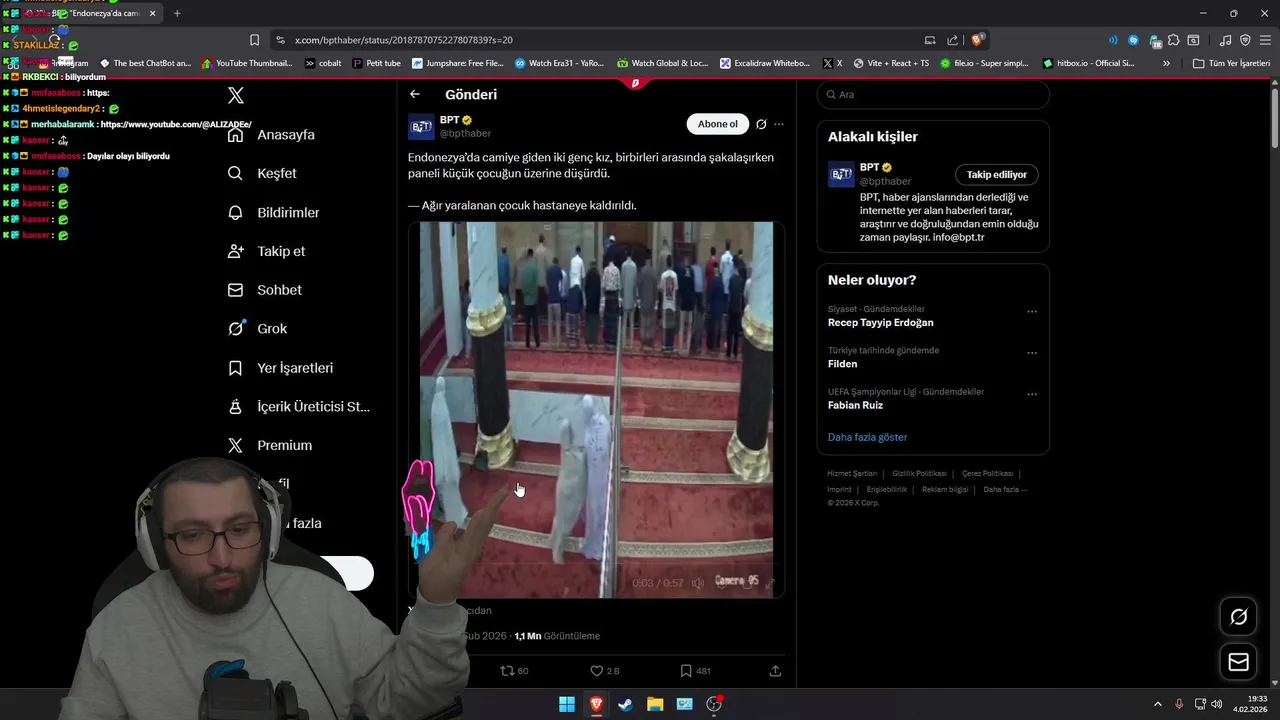Go to Anasayfa in the X sidebar
Screen dimensions: 1280x720
pyautogui.click(x=271, y=135)
